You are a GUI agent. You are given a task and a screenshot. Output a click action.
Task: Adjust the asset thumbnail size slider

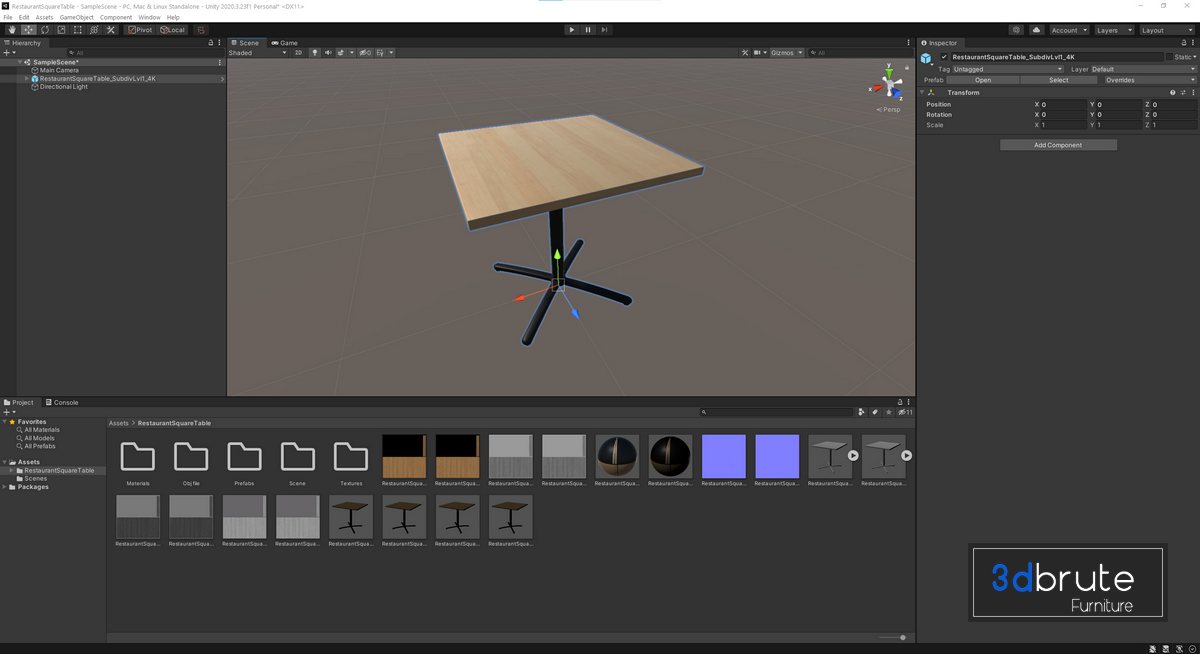click(x=902, y=637)
